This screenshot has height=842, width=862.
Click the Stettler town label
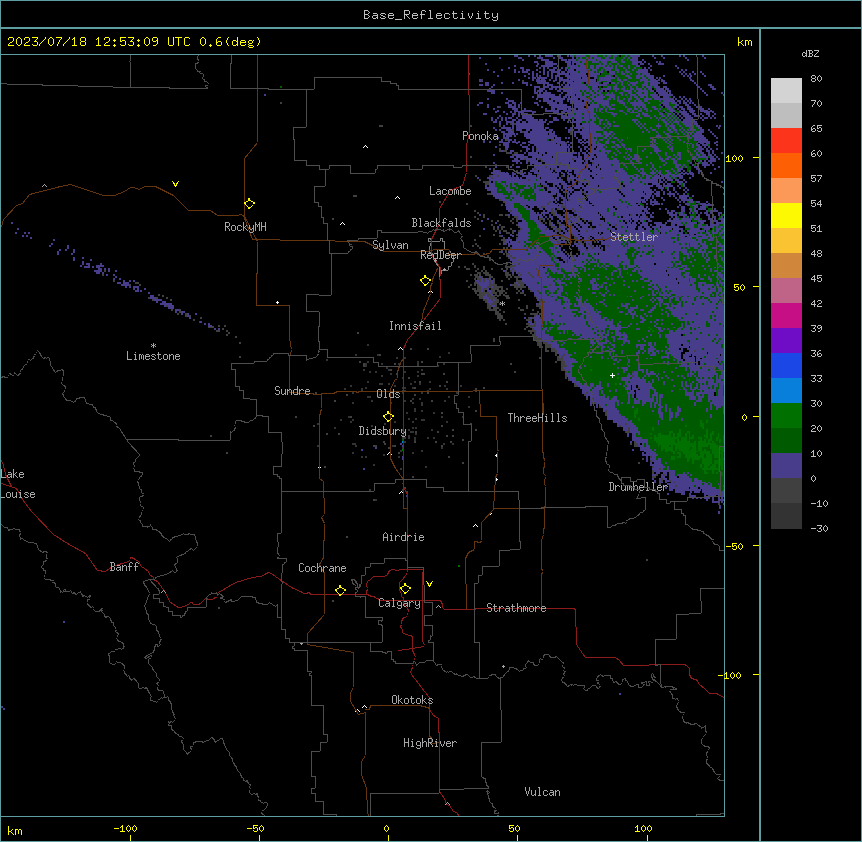coord(633,237)
